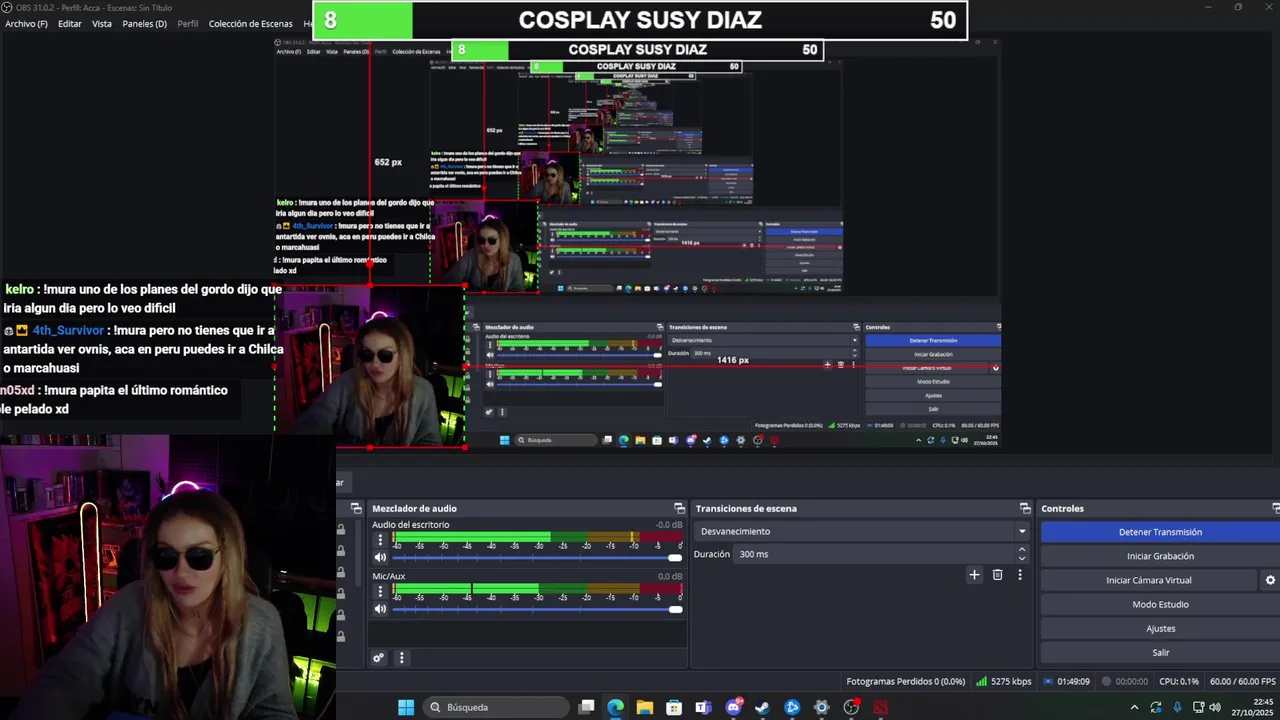This screenshot has height=720, width=1280.
Task: Click the microphone tray icon
Action: coord(1177,707)
